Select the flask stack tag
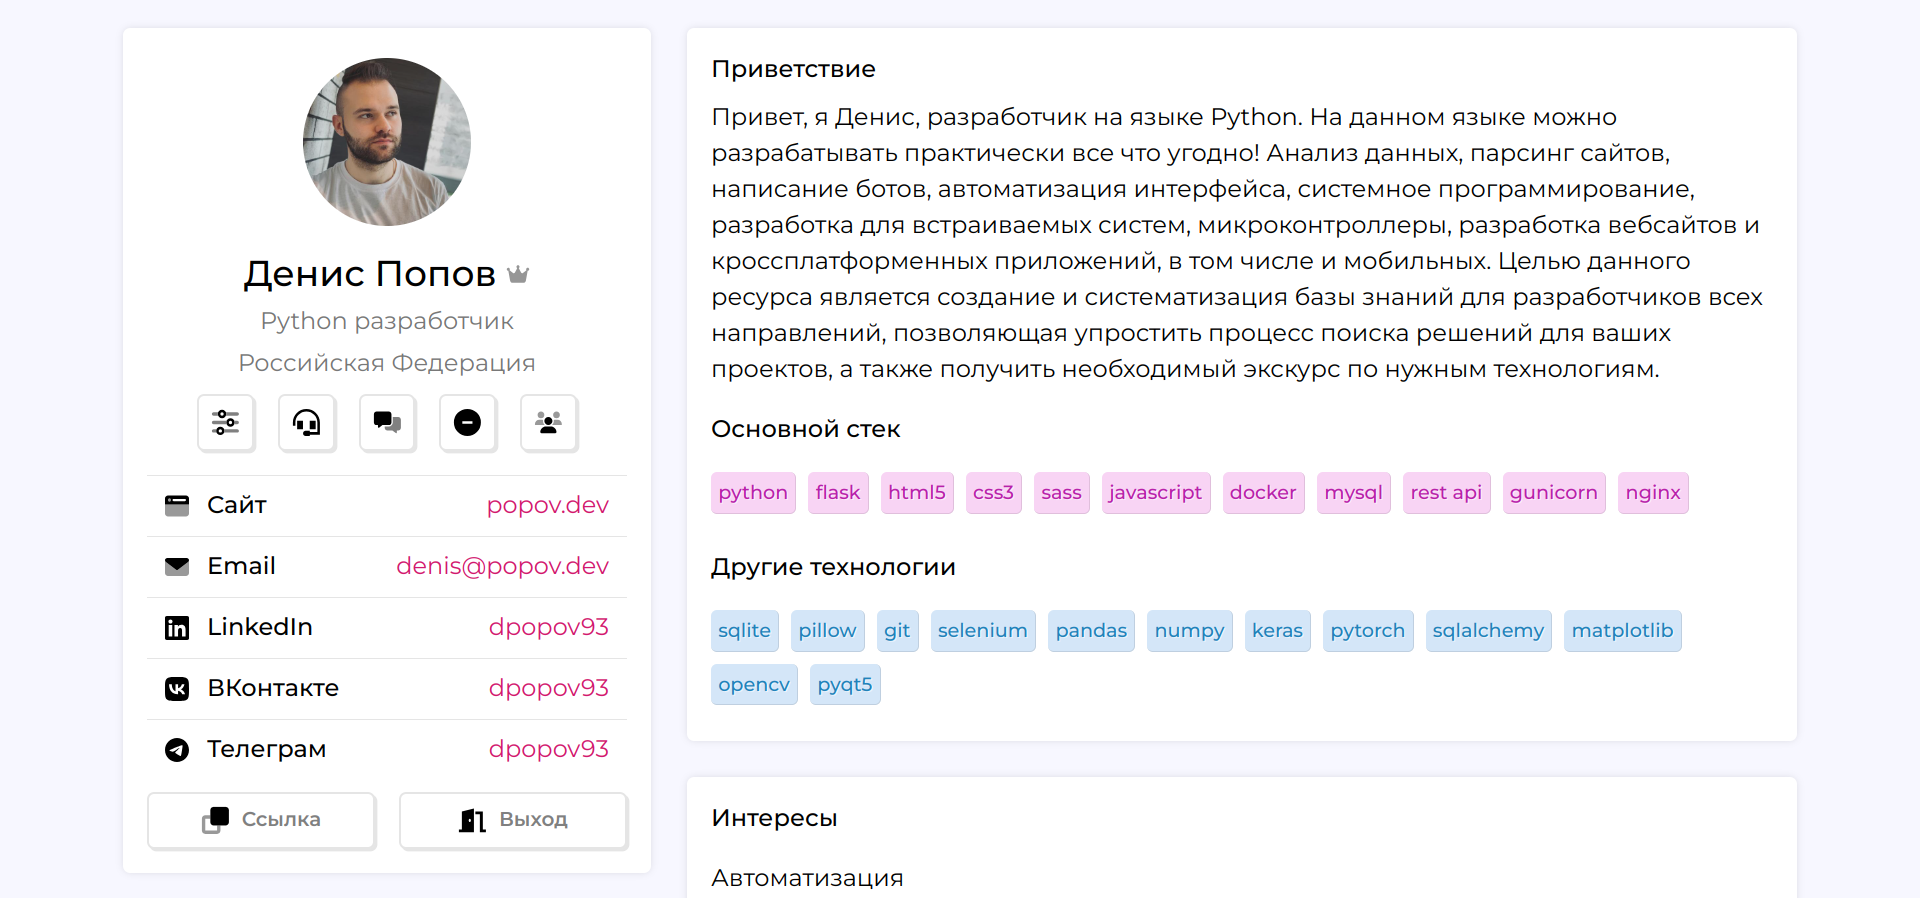This screenshot has height=898, width=1920. click(838, 493)
